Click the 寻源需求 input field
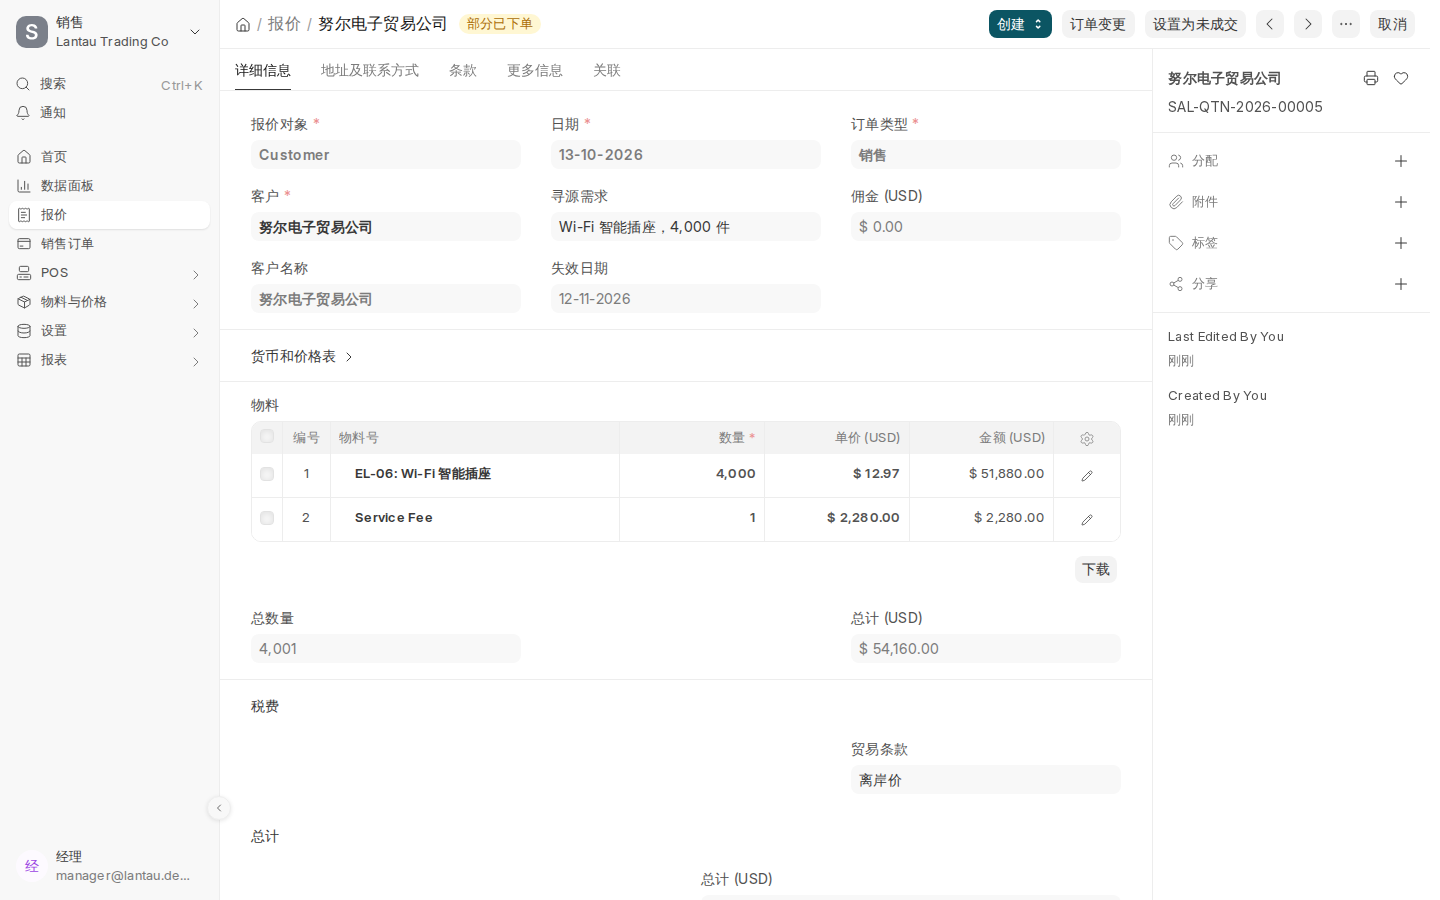This screenshot has width=1440, height=900. (686, 227)
